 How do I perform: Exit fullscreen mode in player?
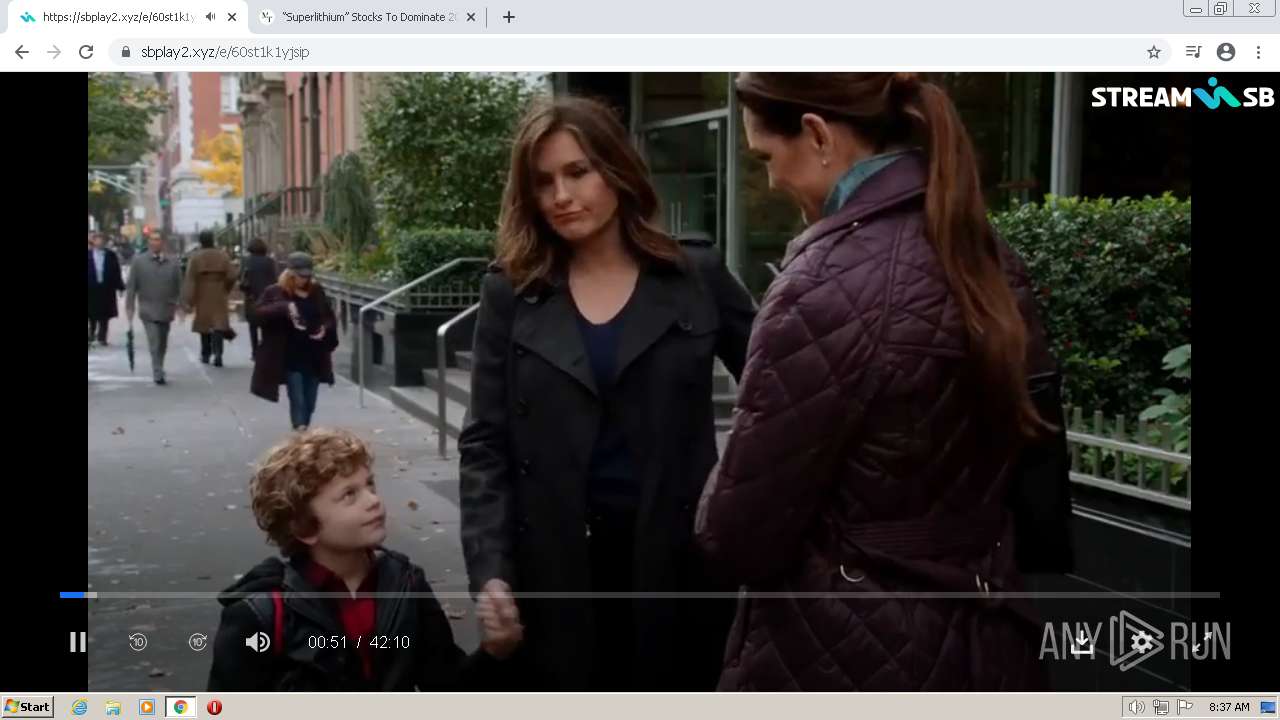[x=1202, y=642]
